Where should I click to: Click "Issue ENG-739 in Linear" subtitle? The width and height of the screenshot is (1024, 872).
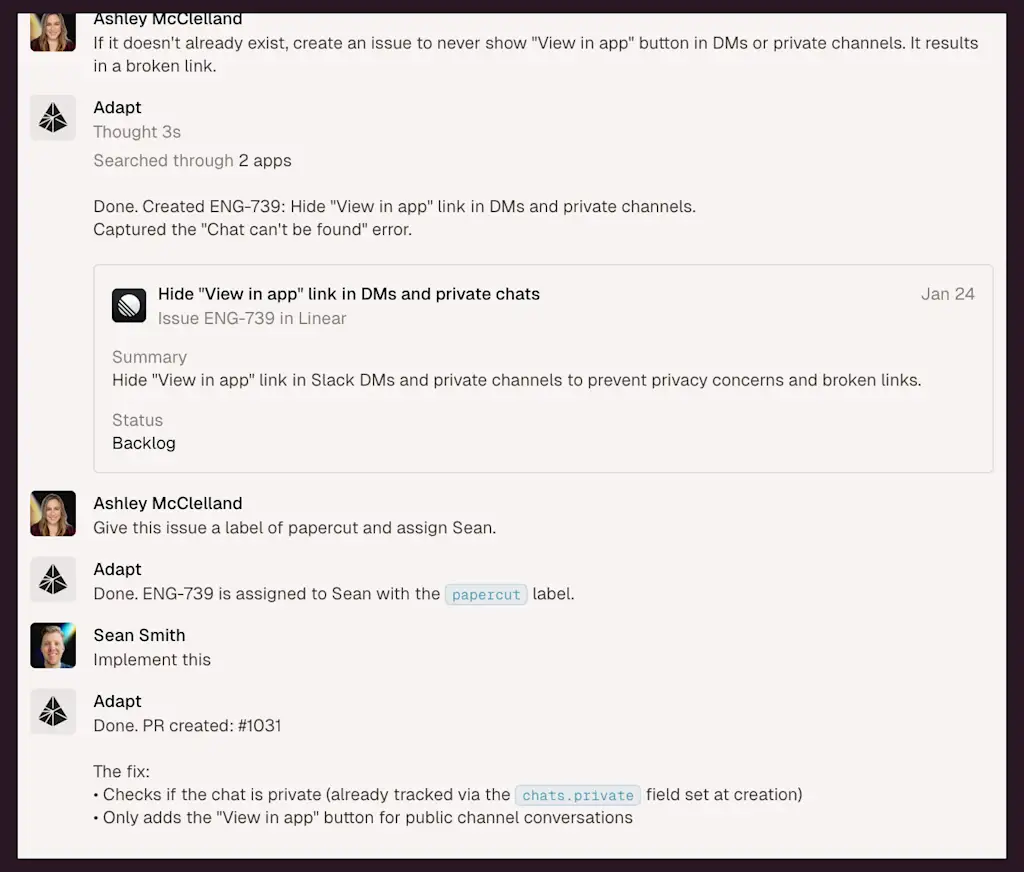(252, 318)
